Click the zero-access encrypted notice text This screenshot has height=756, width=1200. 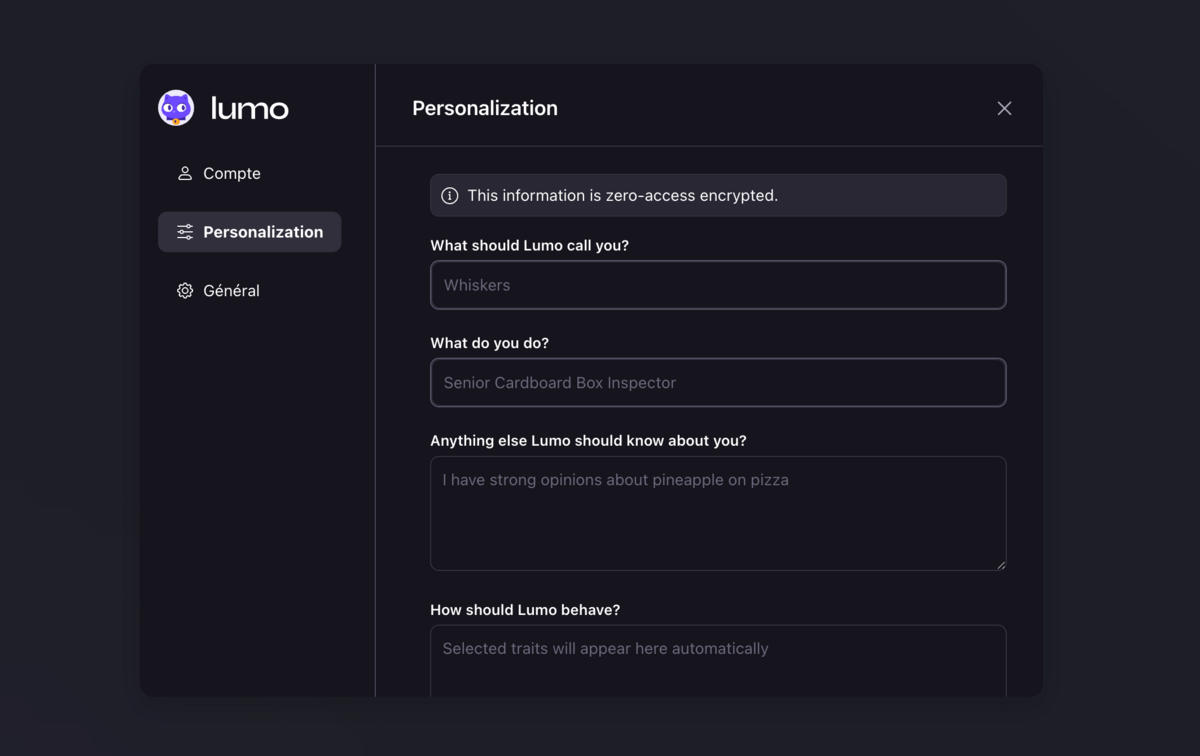(x=622, y=196)
